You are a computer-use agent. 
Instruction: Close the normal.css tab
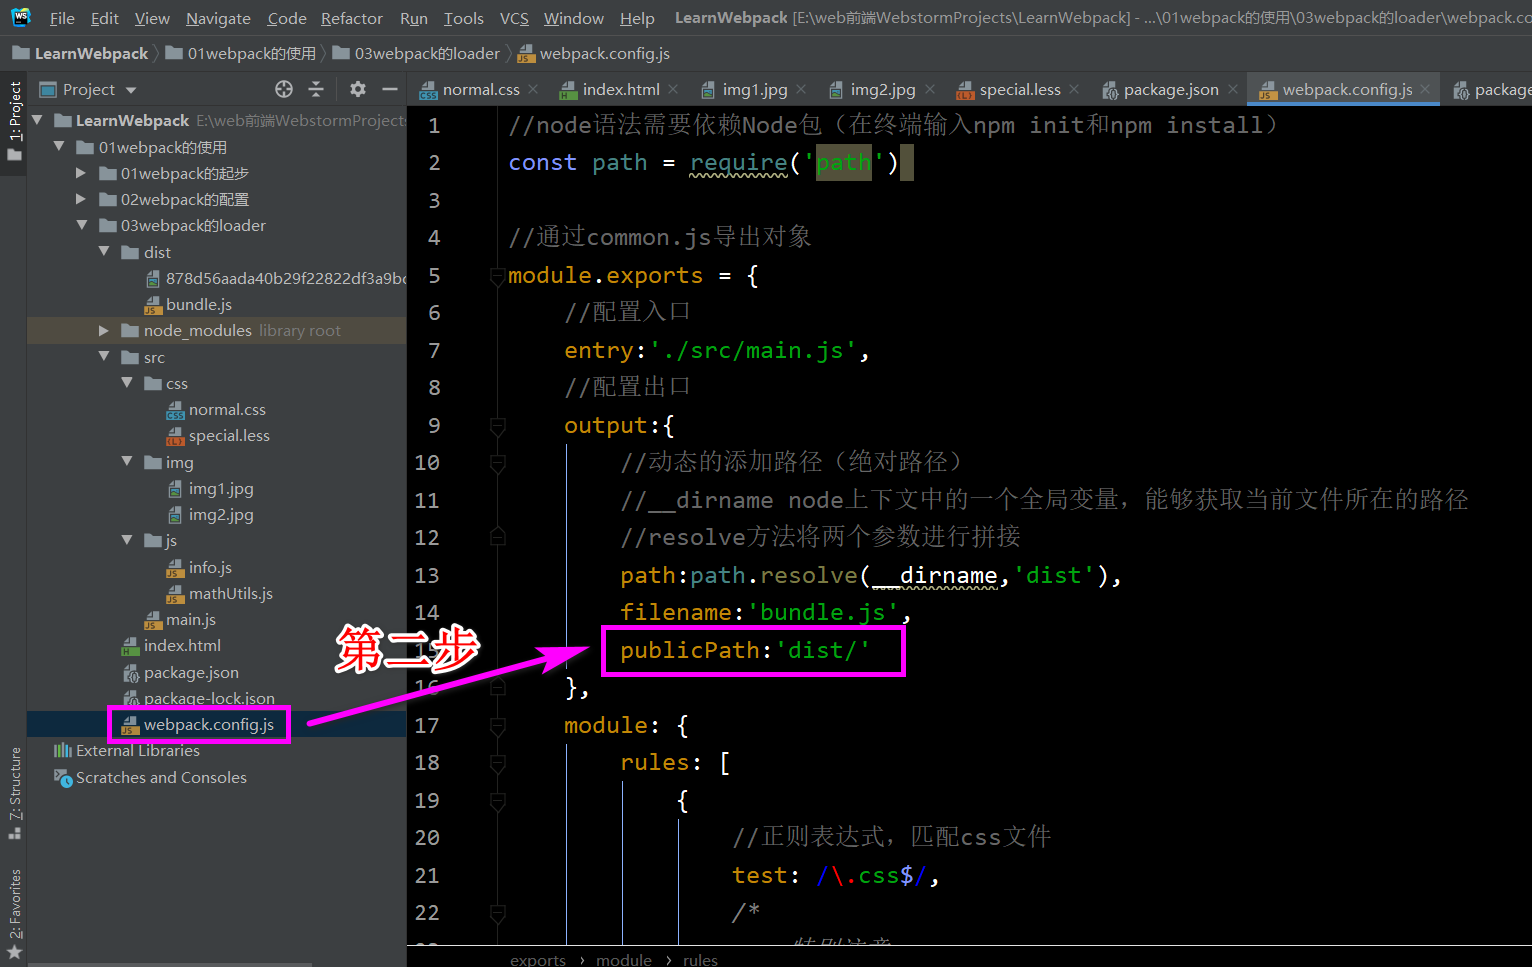click(x=533, y=89)
